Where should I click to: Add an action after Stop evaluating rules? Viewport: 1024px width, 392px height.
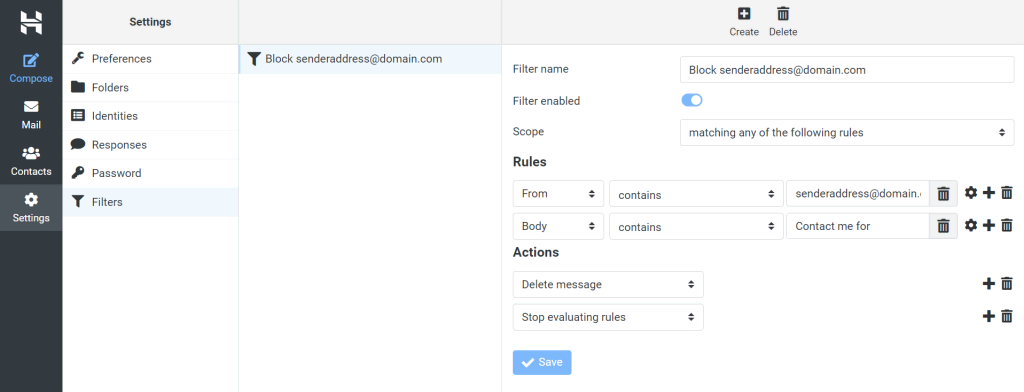pos(989,316)
